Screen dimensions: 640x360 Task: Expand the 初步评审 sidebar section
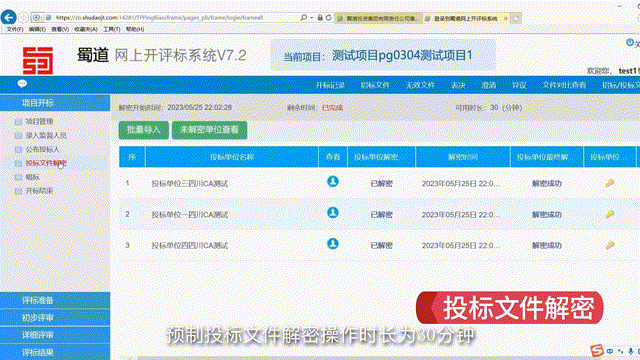click(x=55, y=318)
